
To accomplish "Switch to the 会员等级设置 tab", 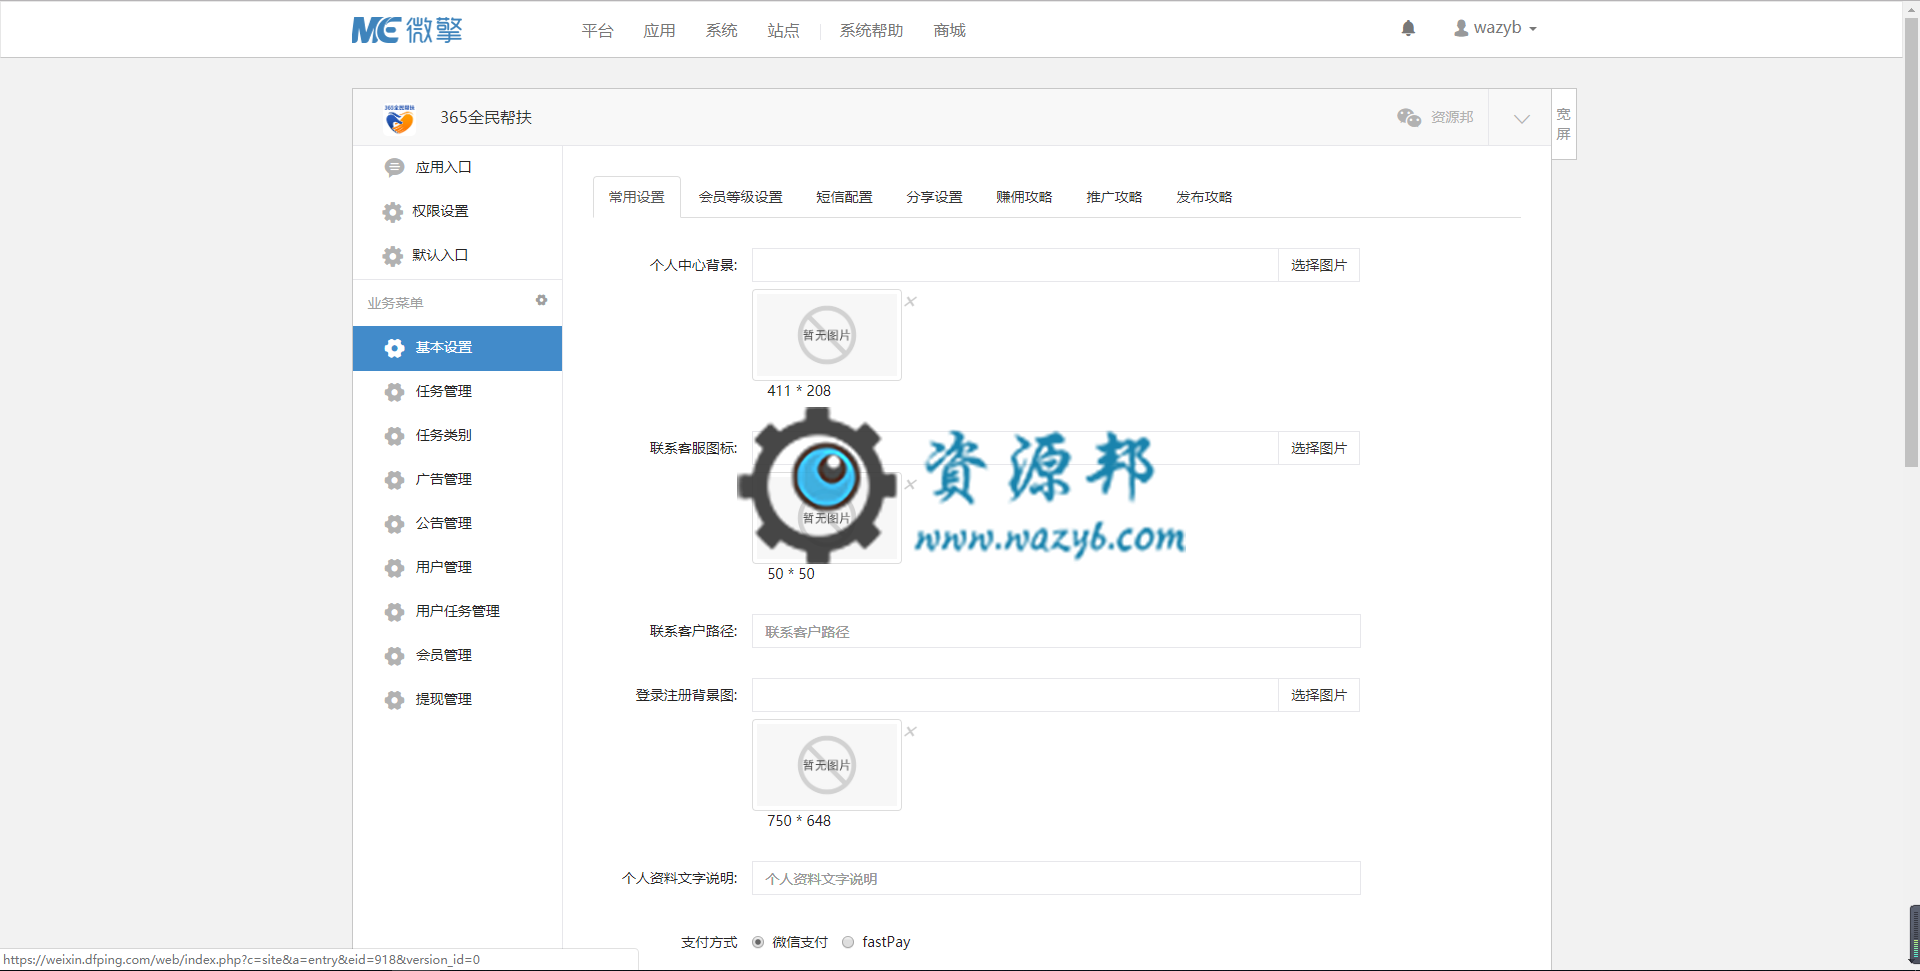I will [740, 197].
